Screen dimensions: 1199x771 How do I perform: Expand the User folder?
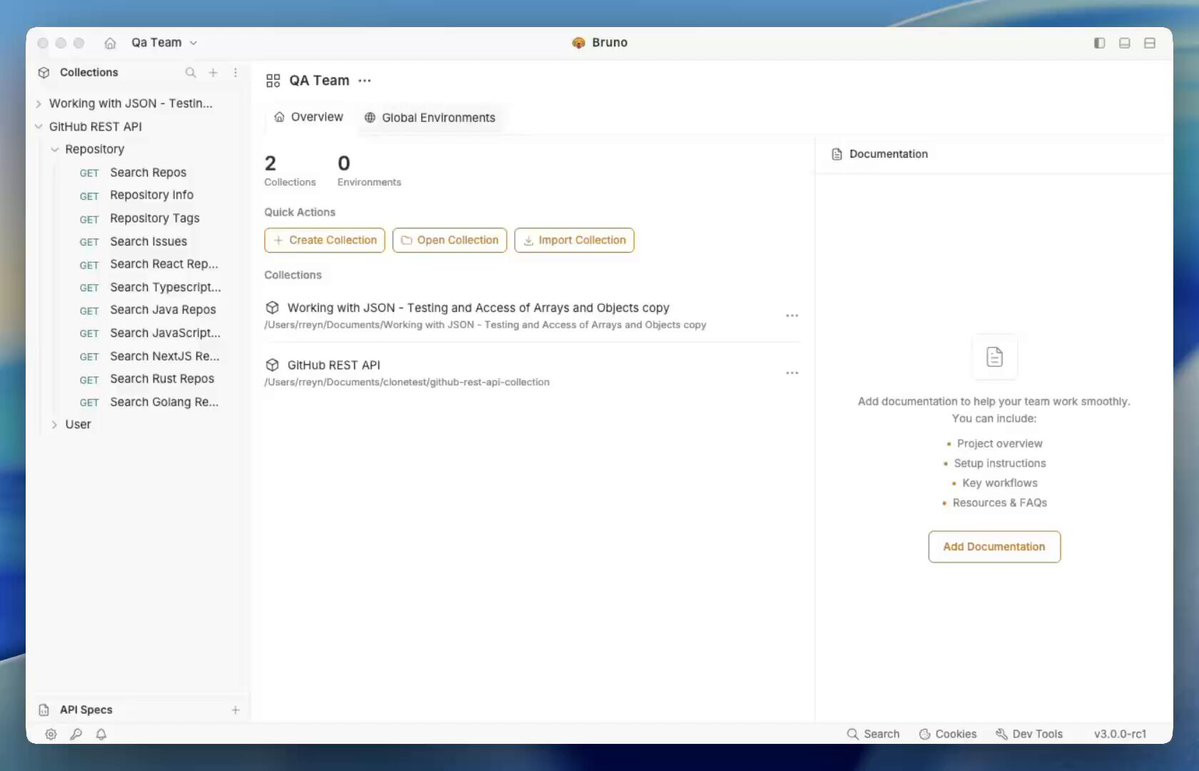point(54,425)
